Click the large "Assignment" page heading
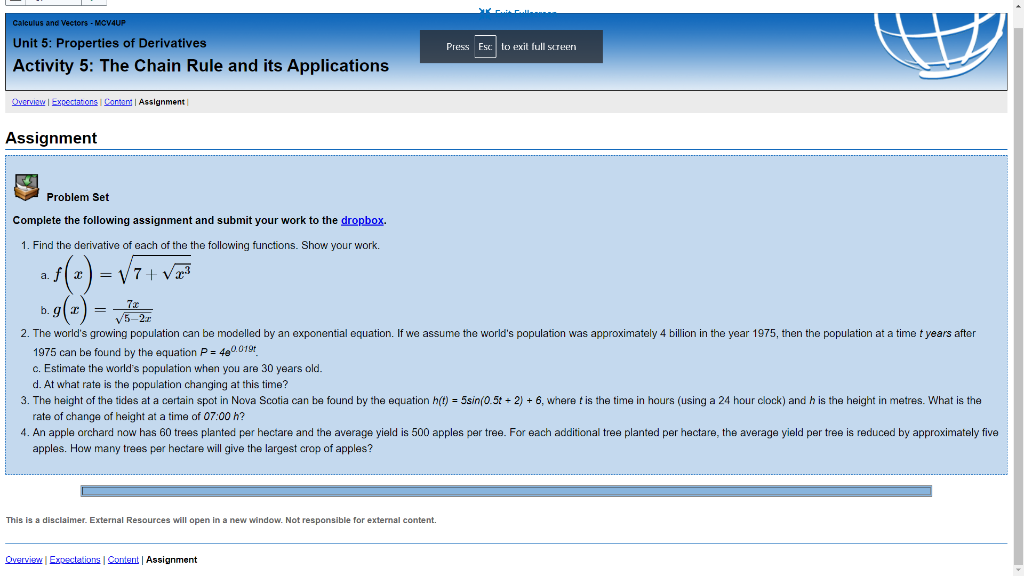Viewport: 1024px width, 576px height. tap(51, 138)
